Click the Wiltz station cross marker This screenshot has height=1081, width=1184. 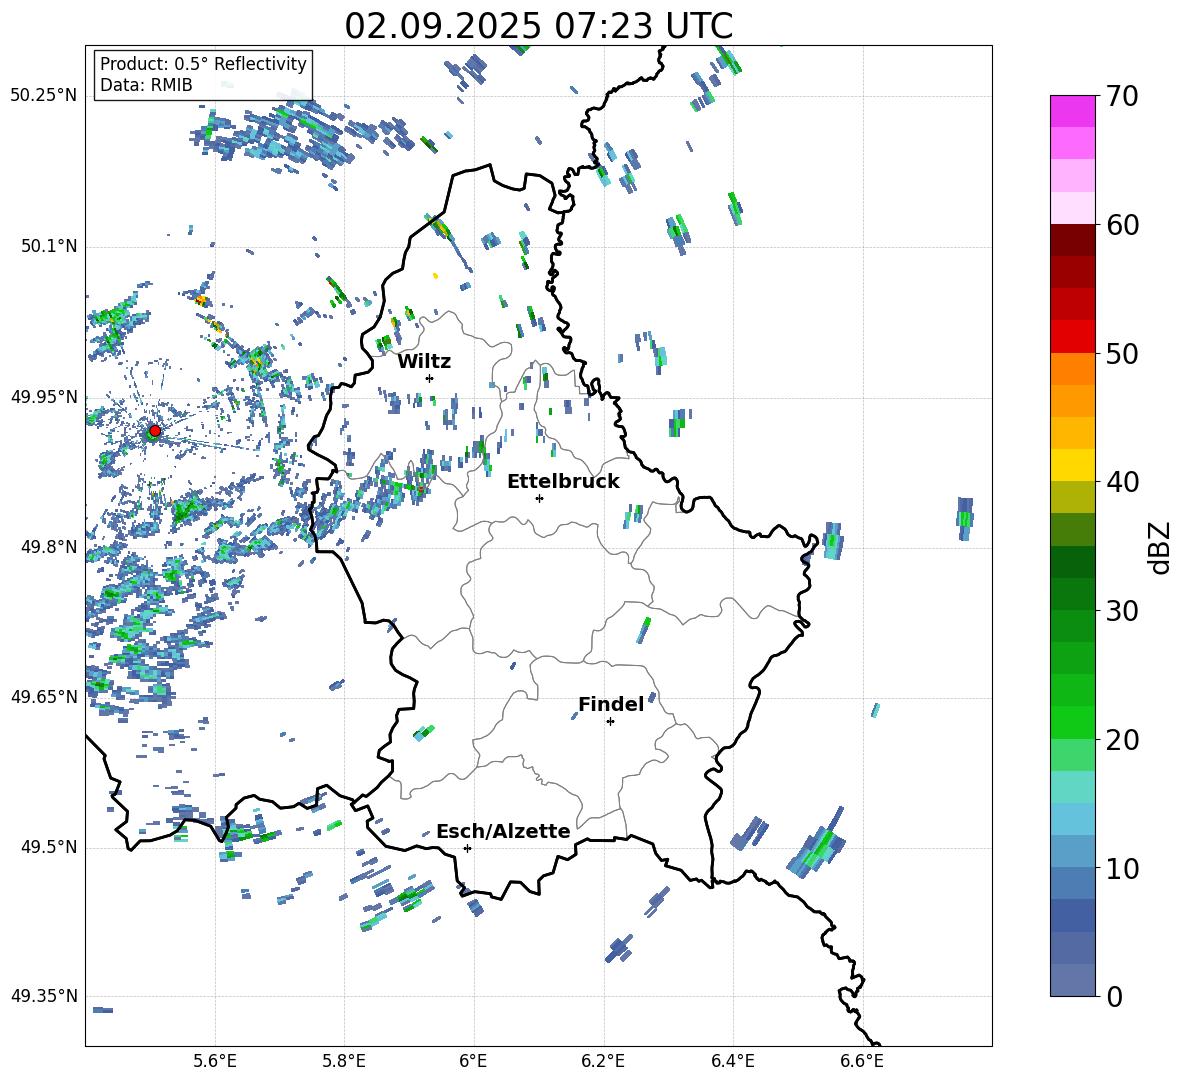click(x=430, y=378)
